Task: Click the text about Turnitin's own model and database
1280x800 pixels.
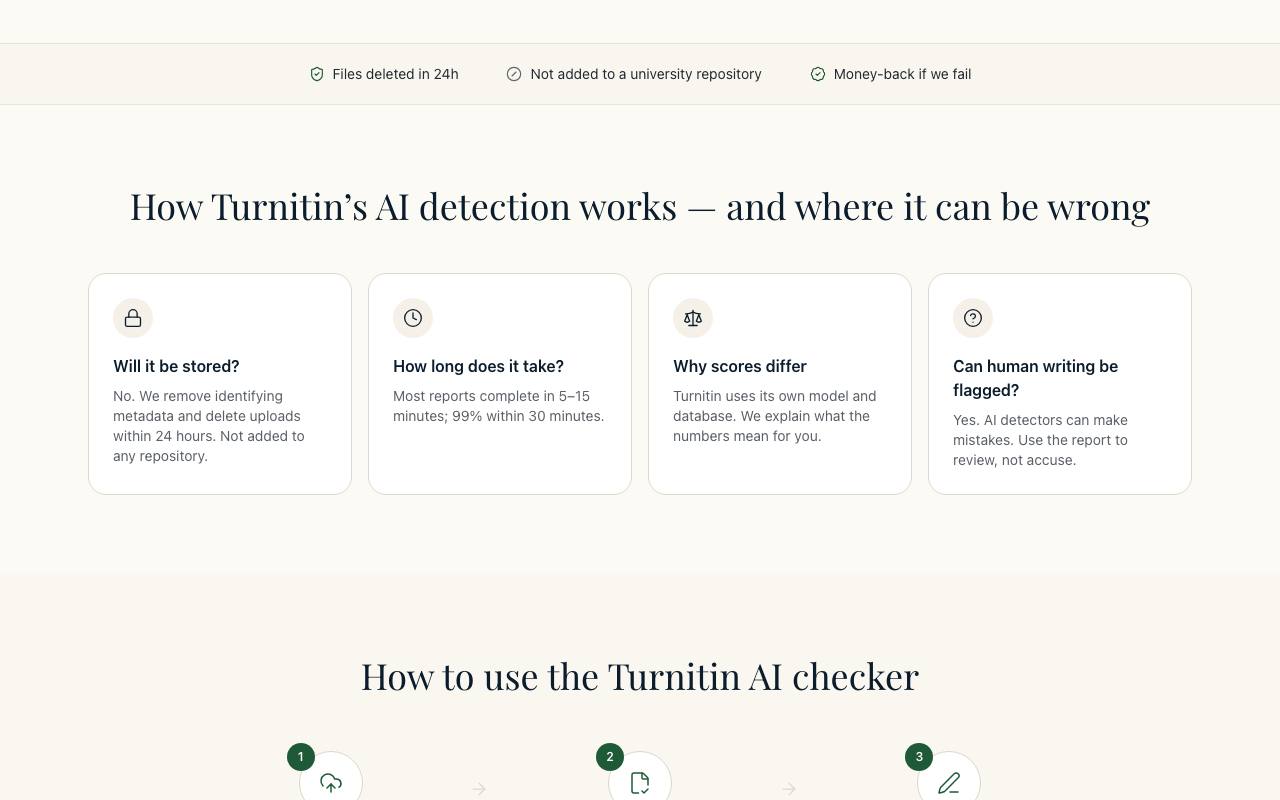Action: tap(774, 416)
